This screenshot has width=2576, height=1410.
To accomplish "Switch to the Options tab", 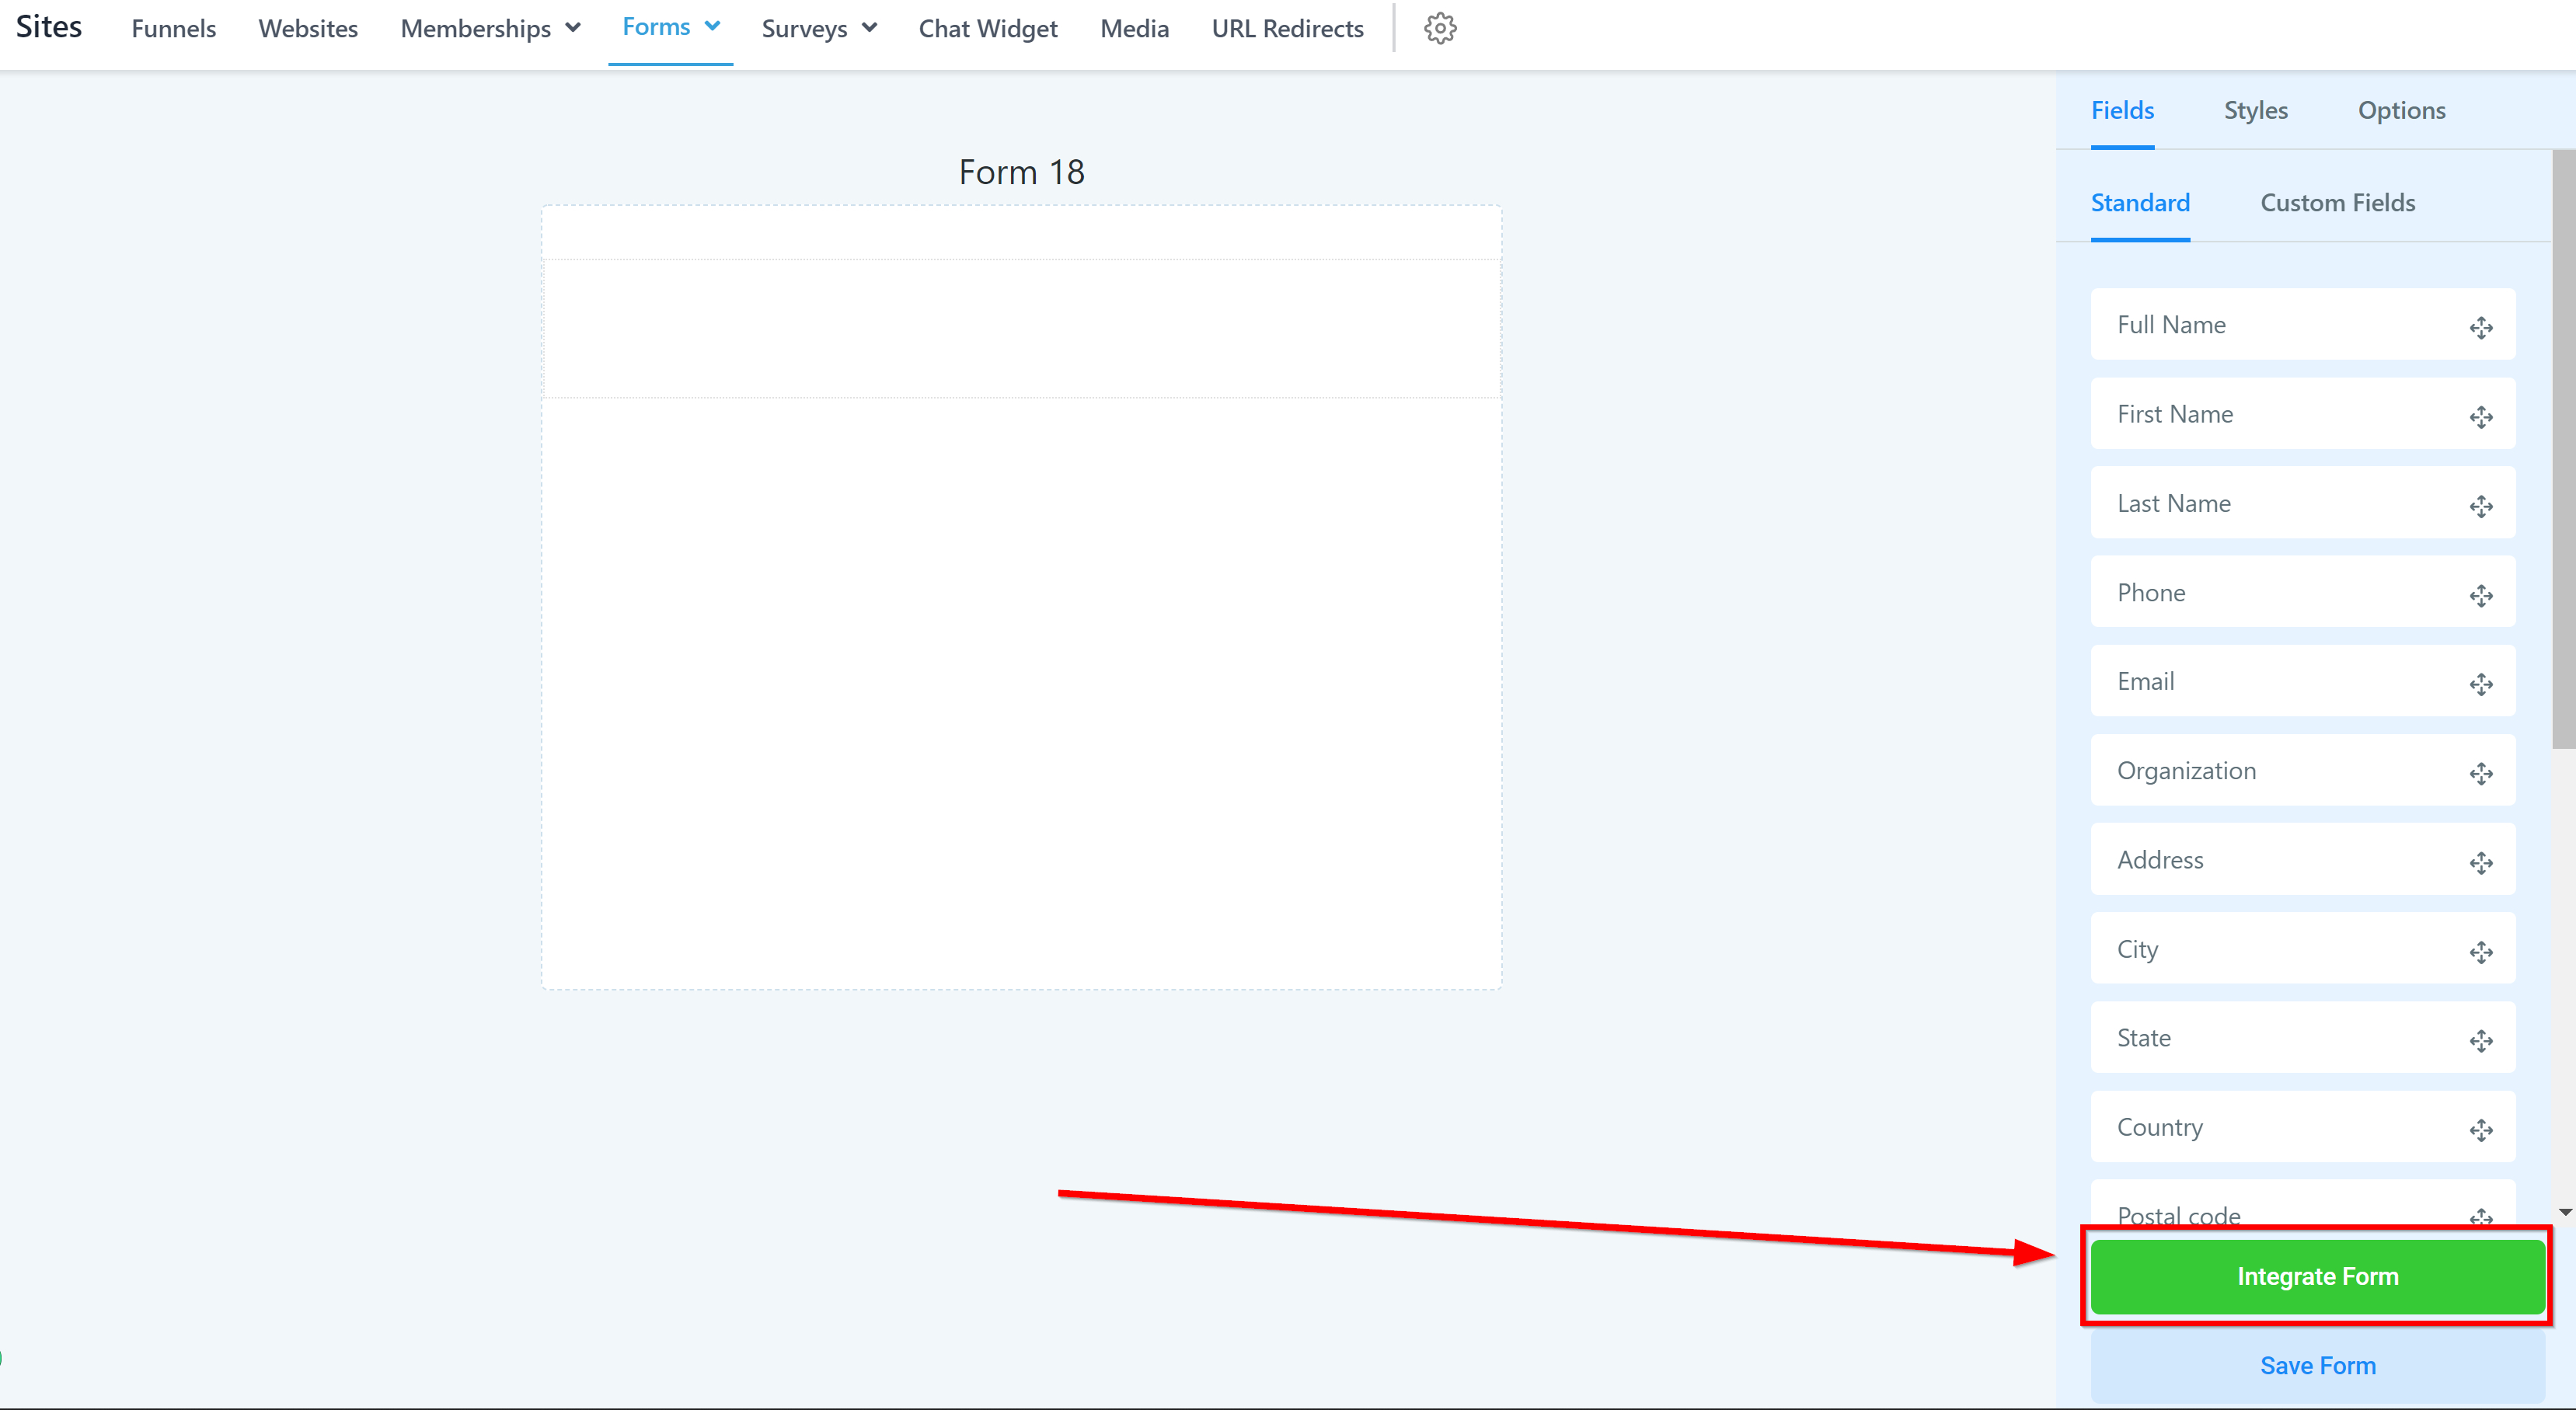I will pos(2401,110).
